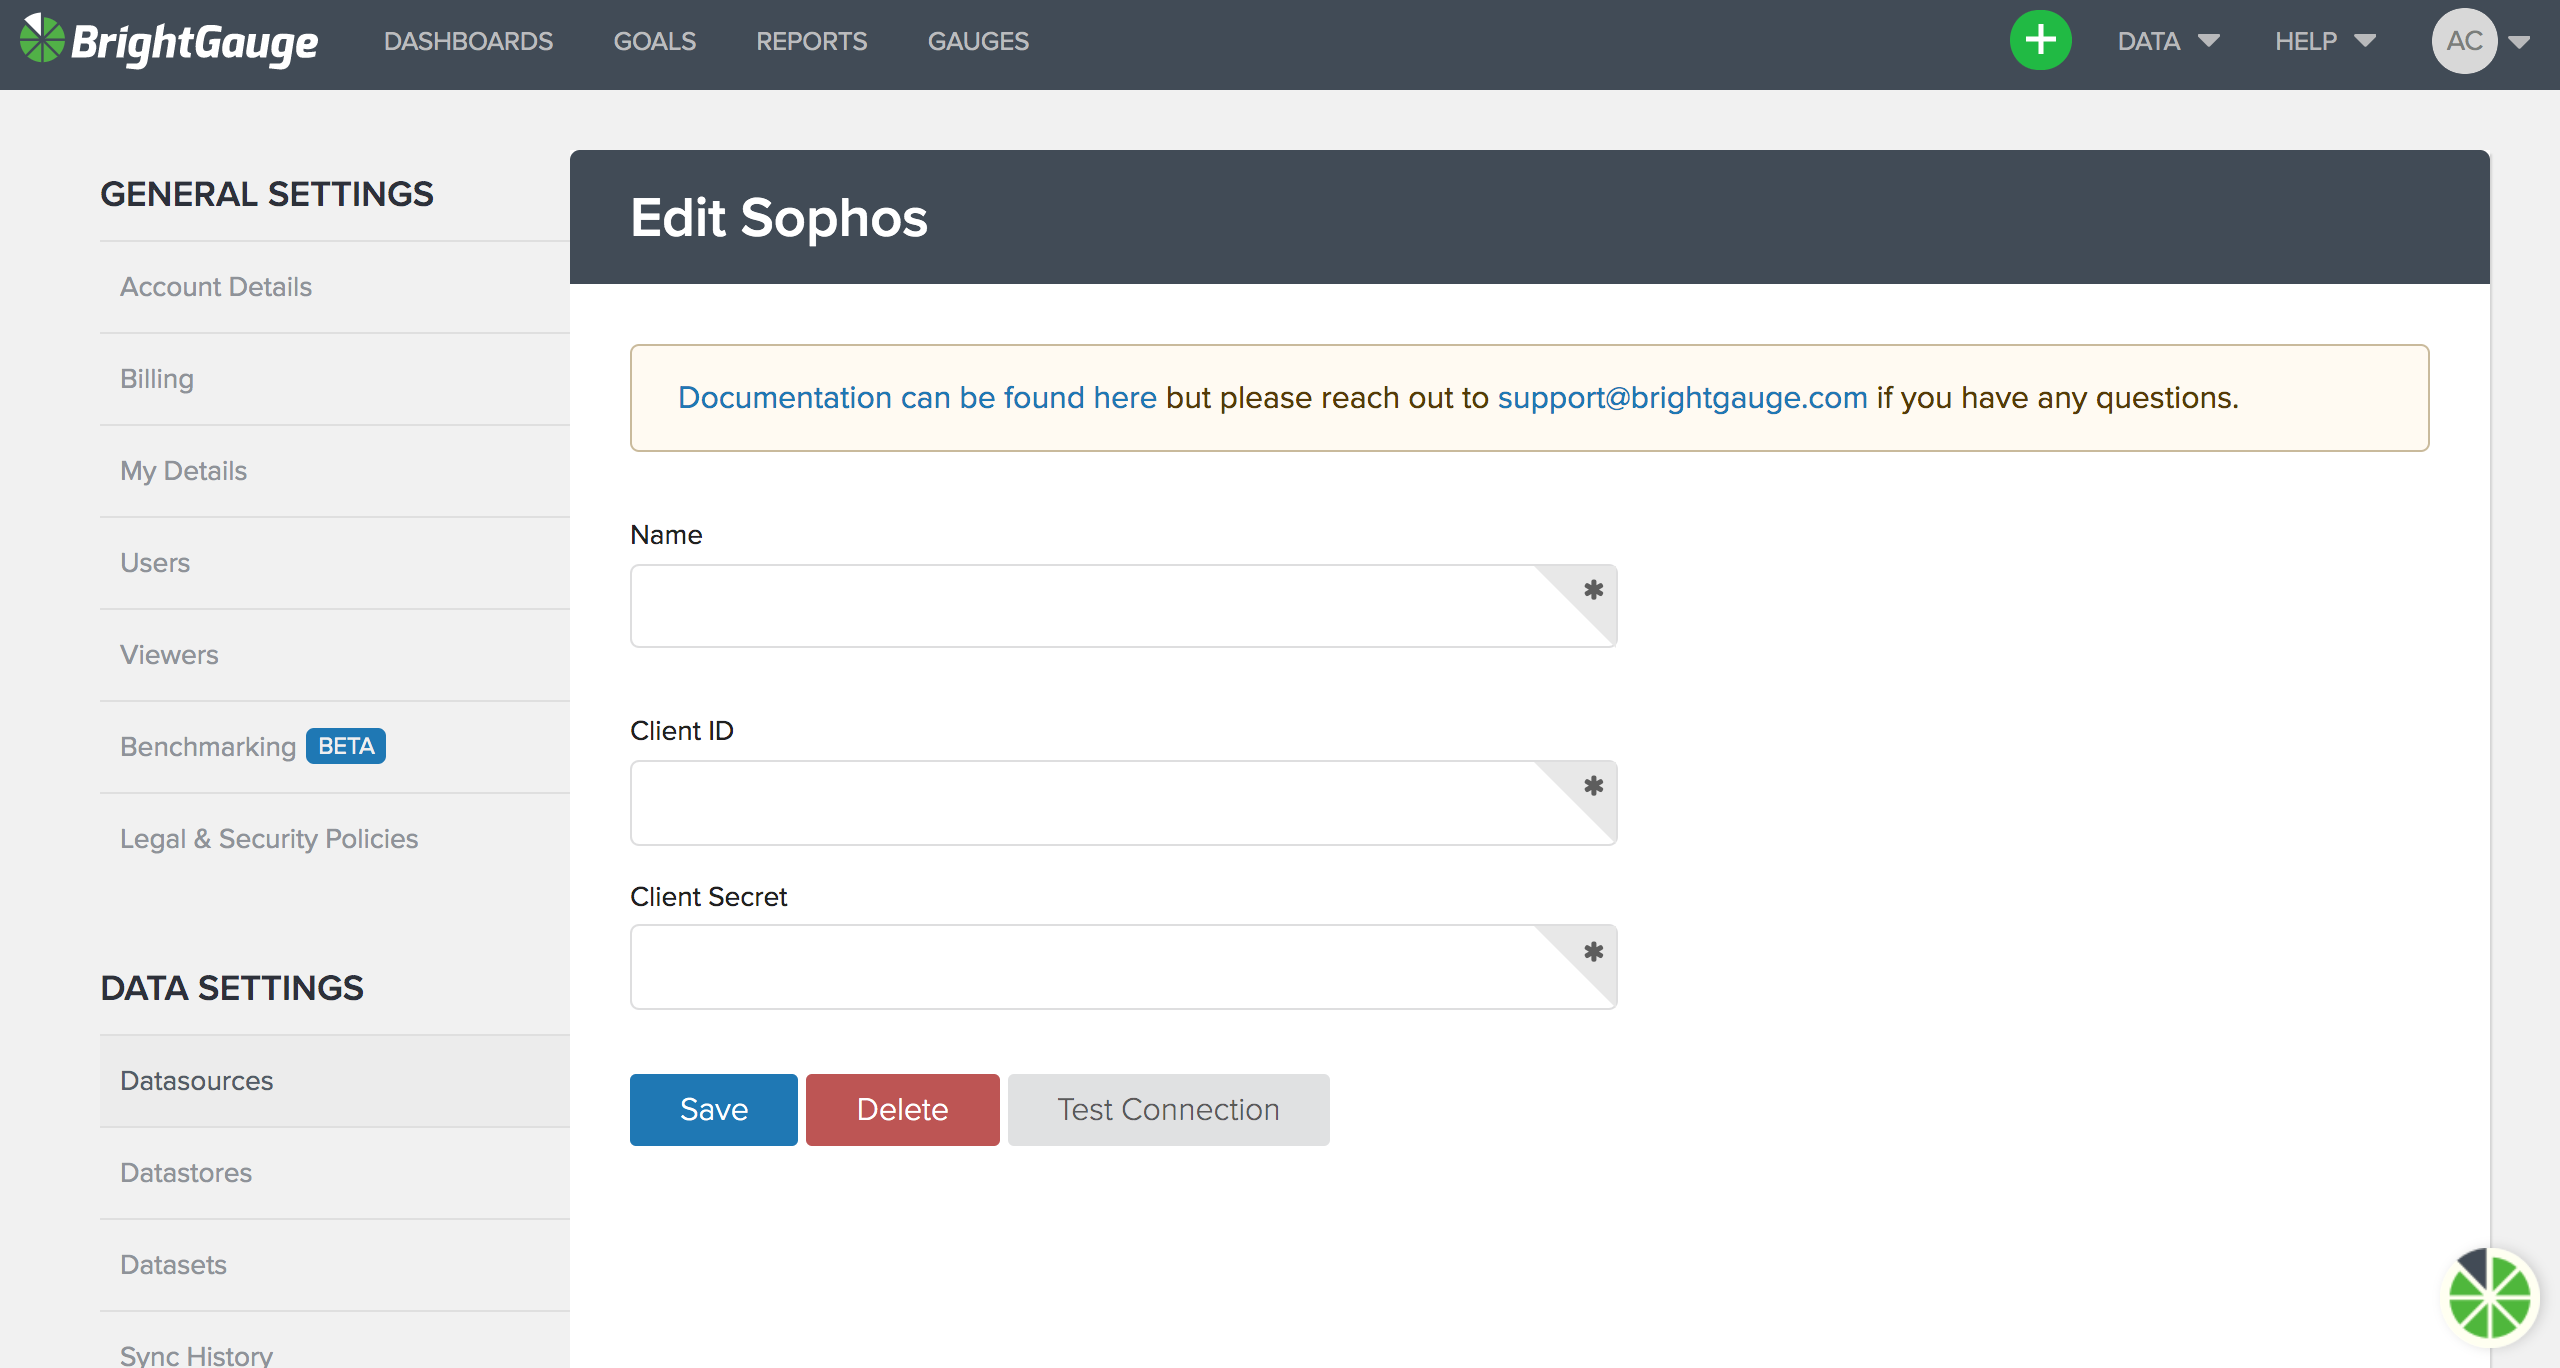Expand the DATA dropdown menu
The image size is (2560, 1368).
(2168, 41)
